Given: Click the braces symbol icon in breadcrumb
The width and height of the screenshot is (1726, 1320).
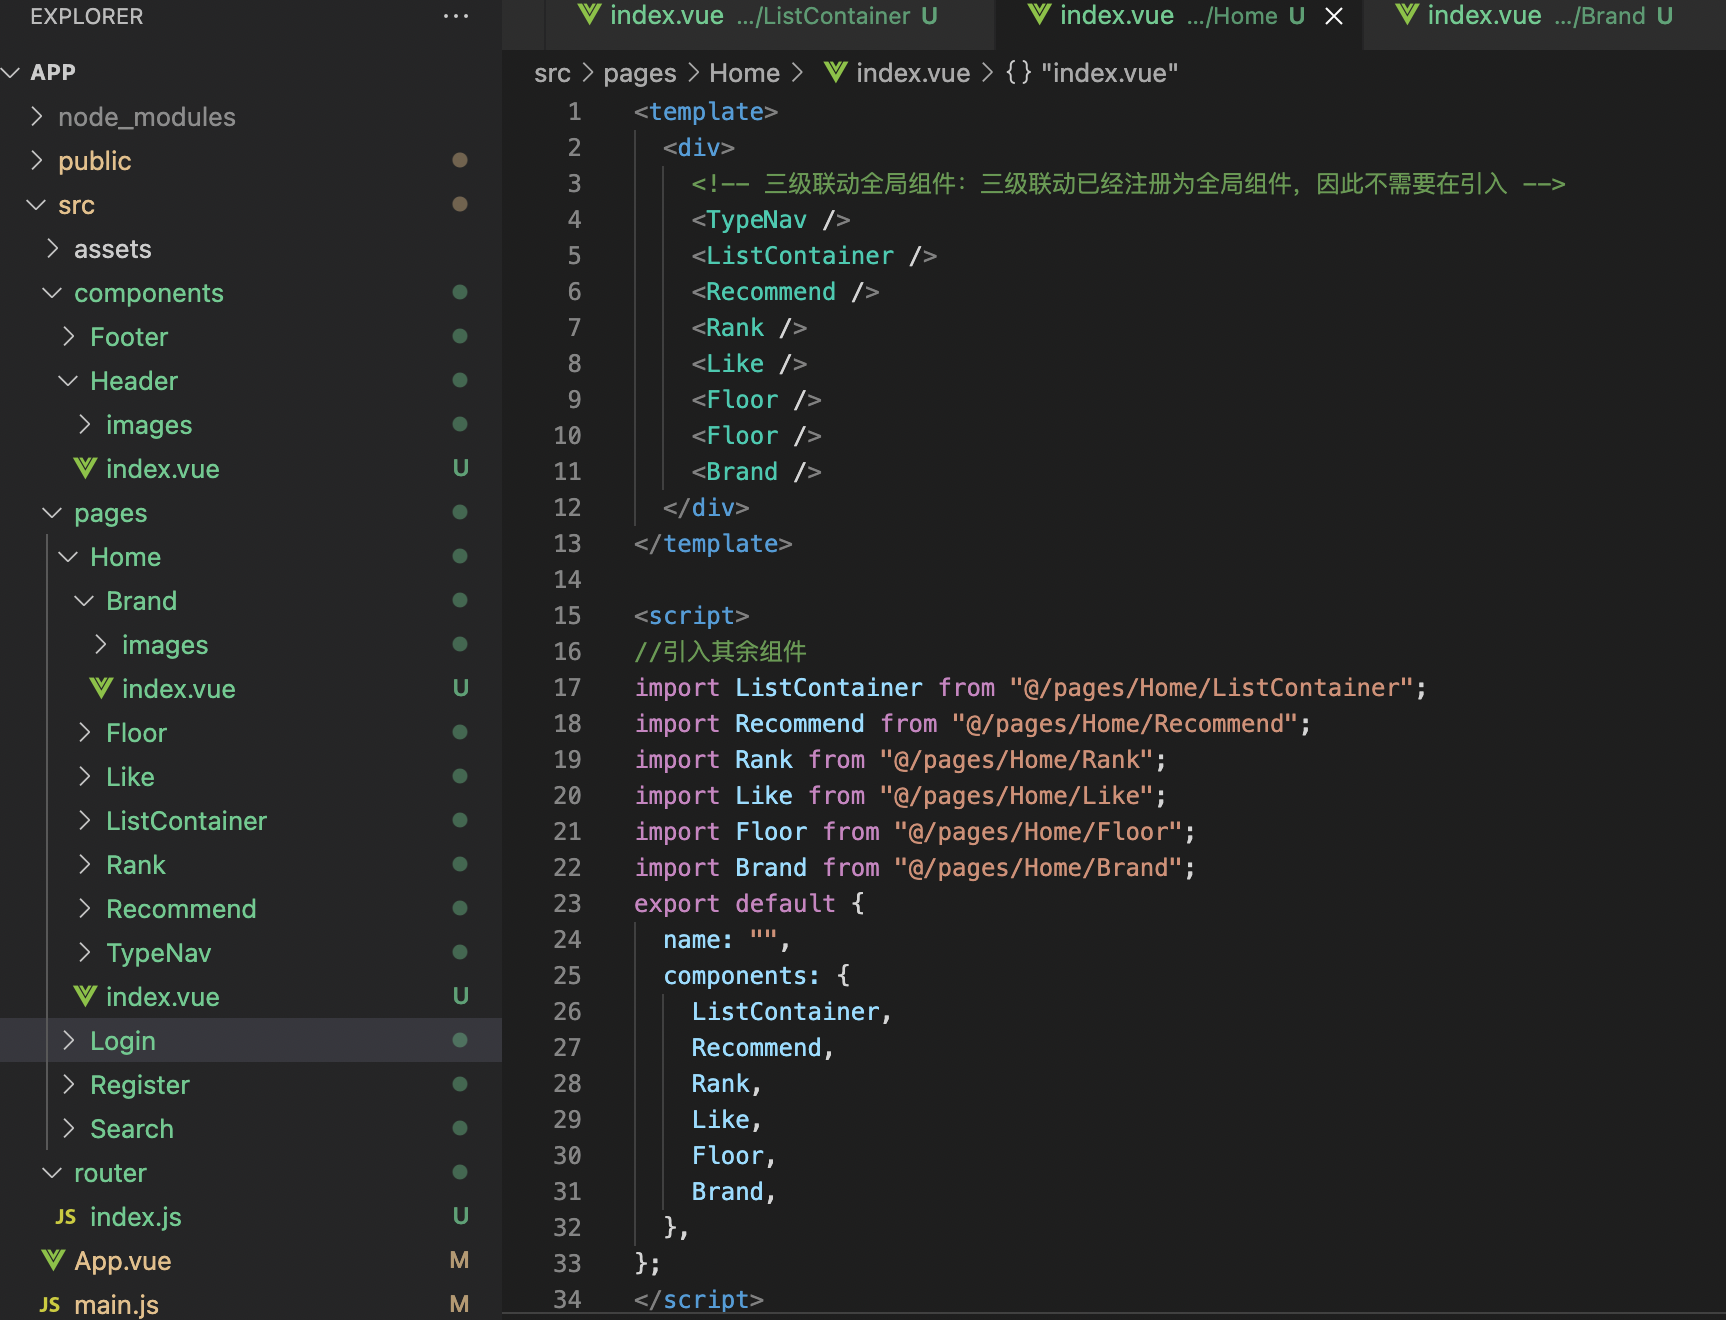Looking at the screenshot, I should pyautogui.click(x=1018, y=73).
